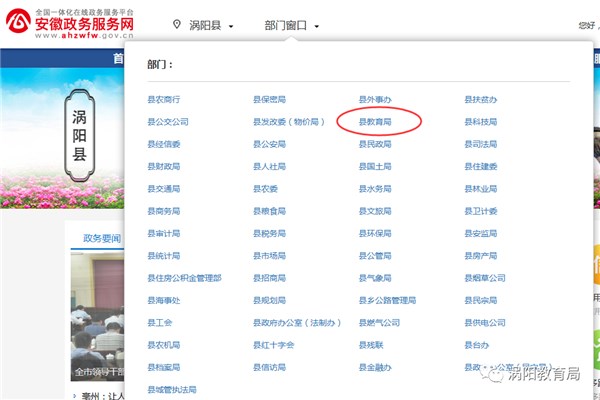Select the 县扶贫办 department

click(x=480, y=100)
